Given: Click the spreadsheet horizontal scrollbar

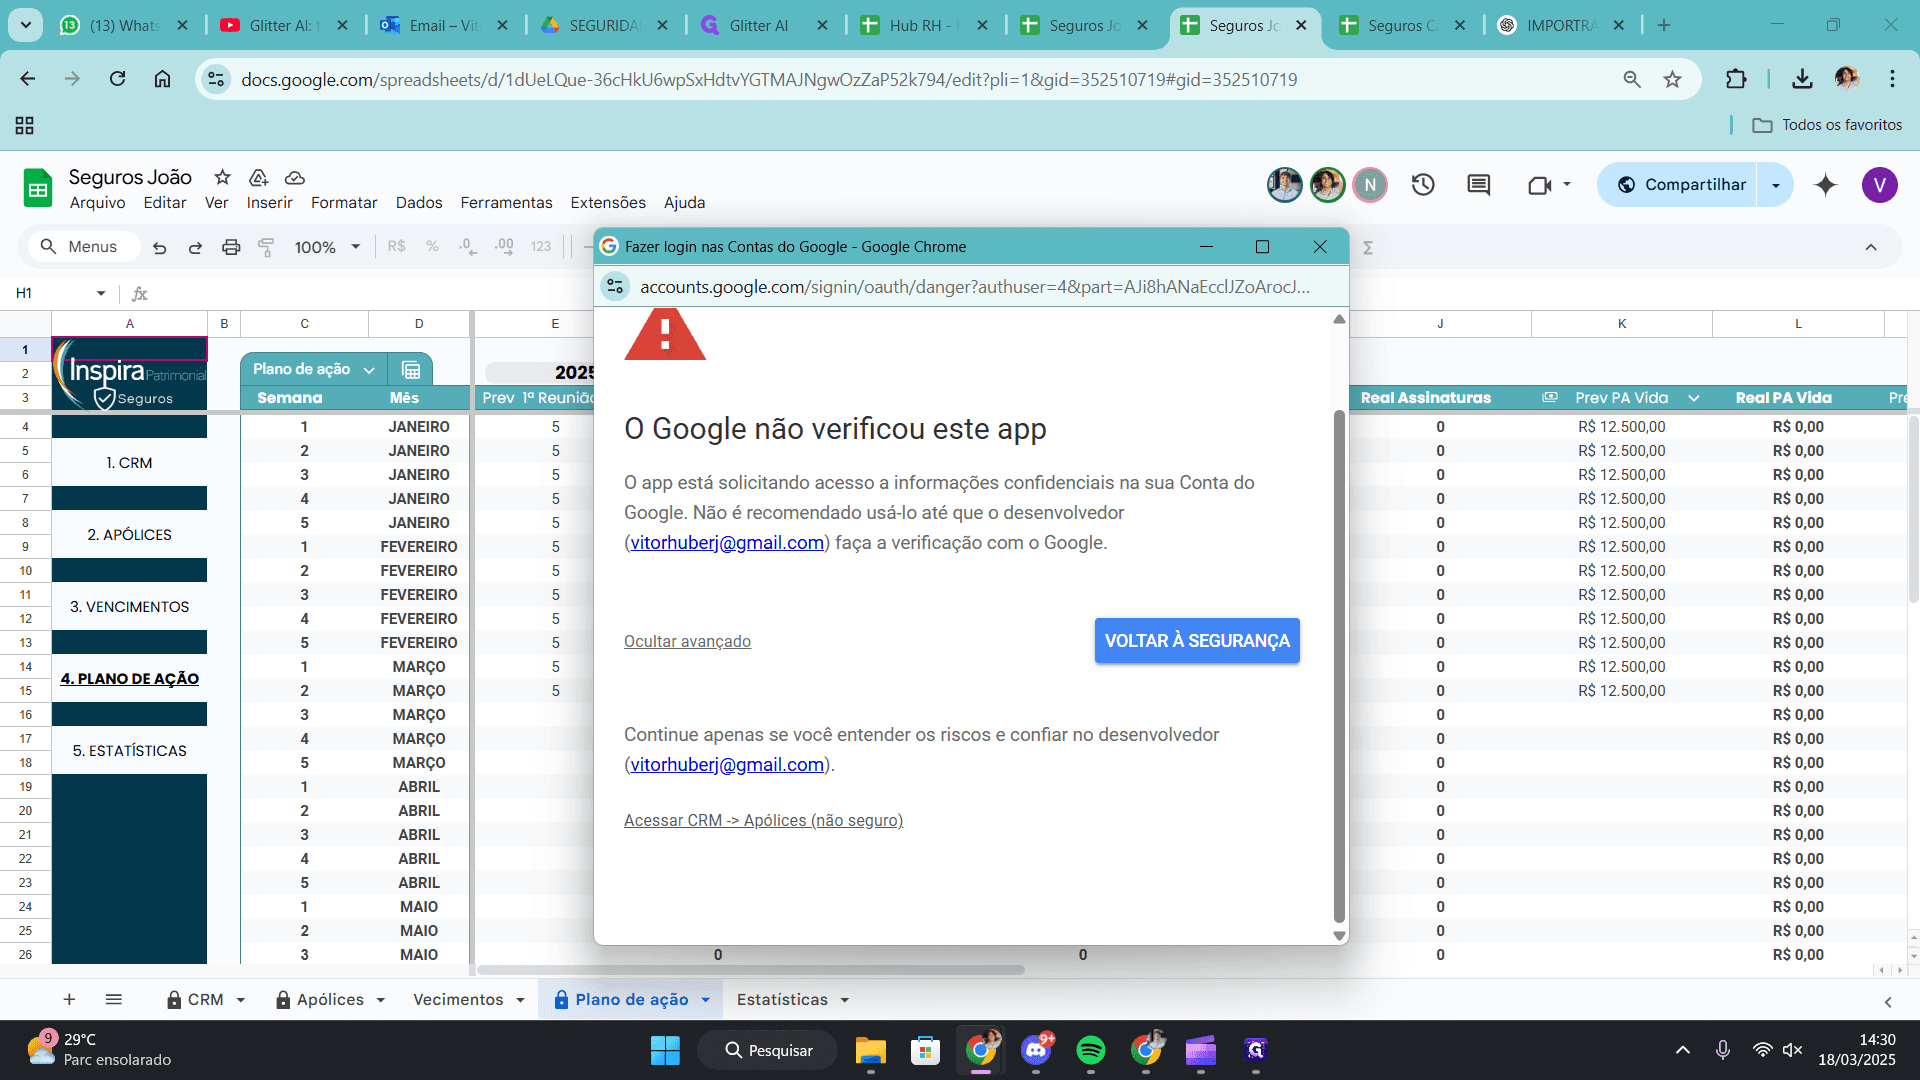Looking at the screenshot, I should point(751,970).
